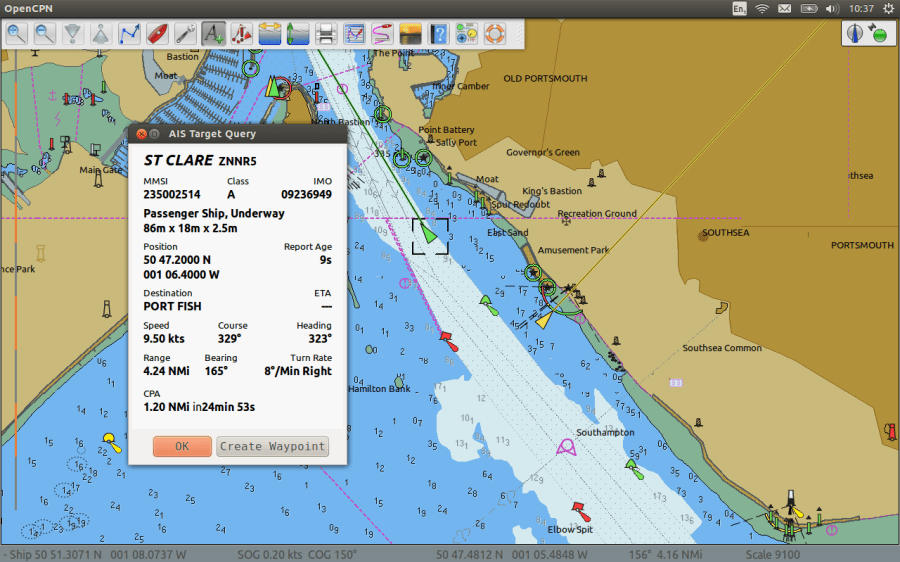900x562 pixels.
Task: Show currents with the horizontal arrows icon
Action: [269, 34]
